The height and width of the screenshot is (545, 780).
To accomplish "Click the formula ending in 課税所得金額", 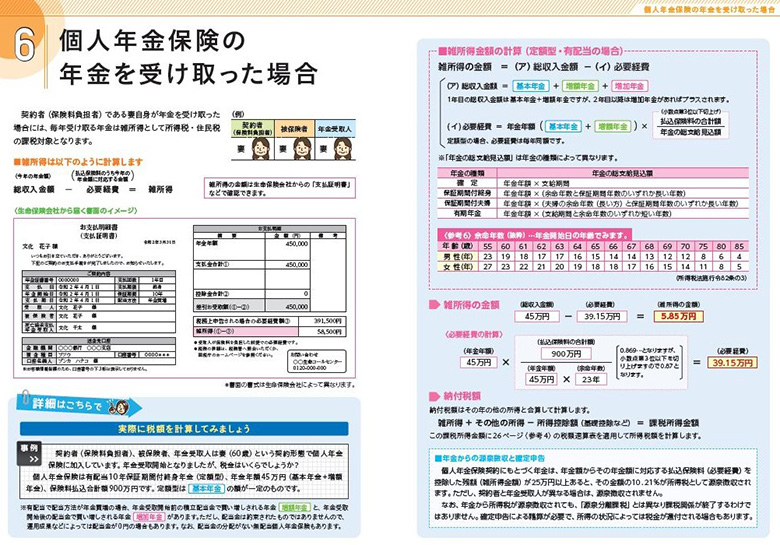I will (x=568, y=423).
